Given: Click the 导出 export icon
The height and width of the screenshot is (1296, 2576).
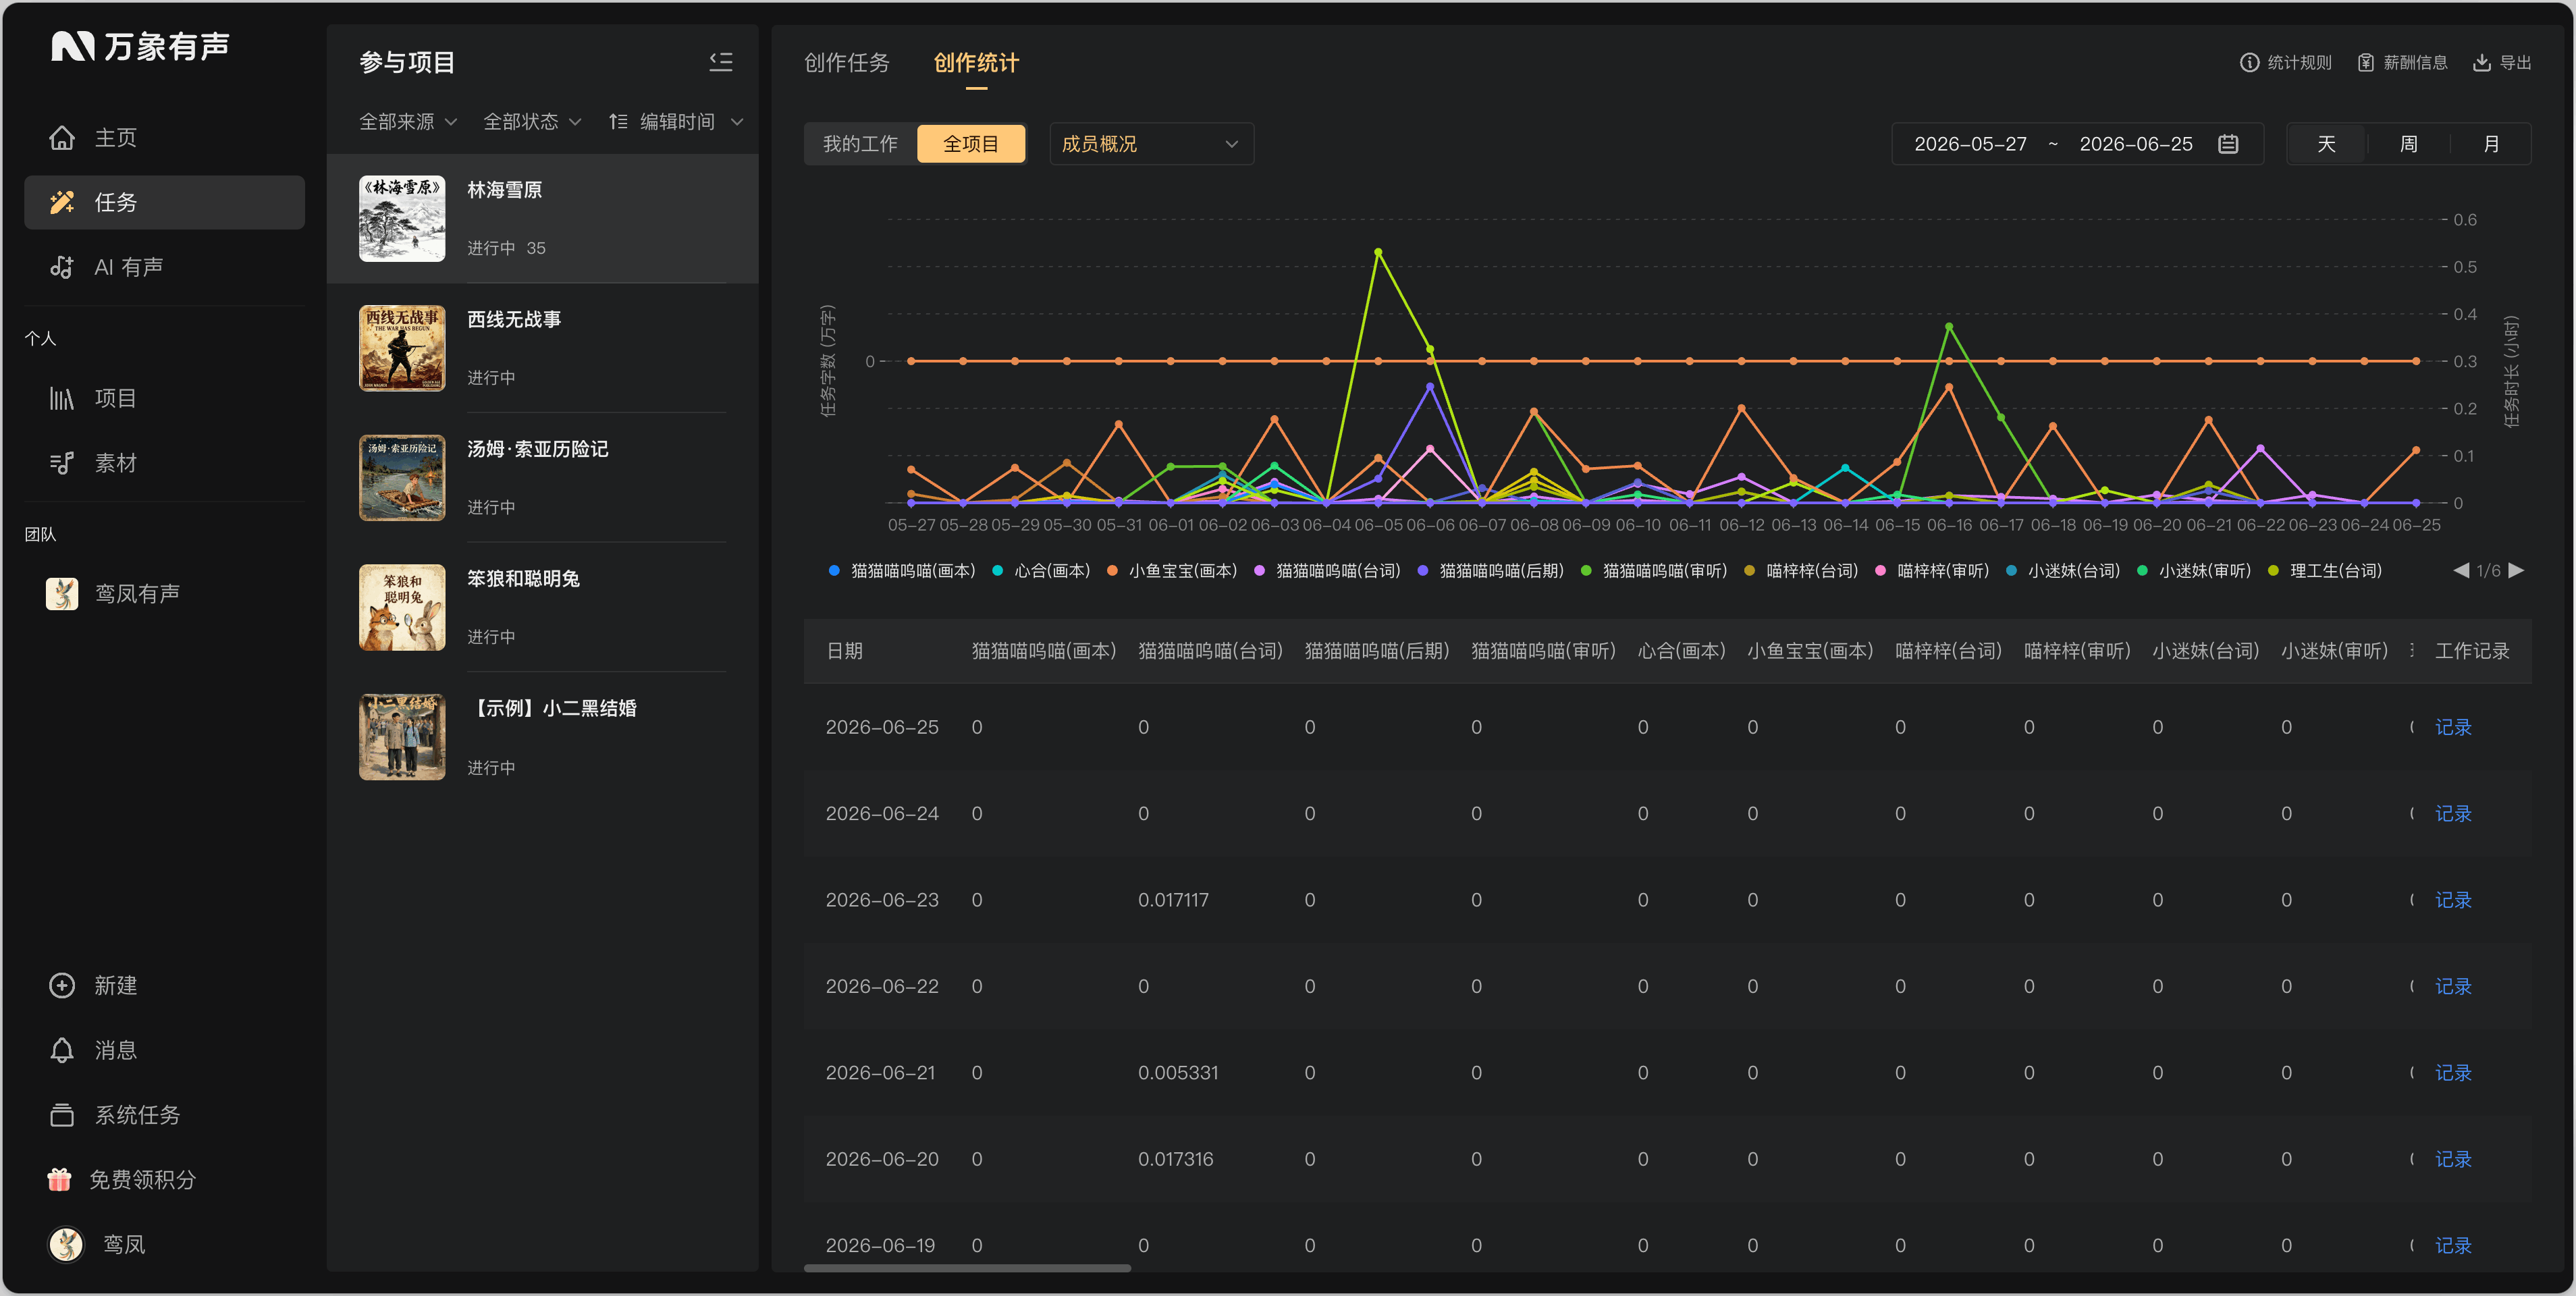Looking at the screenshot, I should pyautogui.click(x=2482, y=63).
